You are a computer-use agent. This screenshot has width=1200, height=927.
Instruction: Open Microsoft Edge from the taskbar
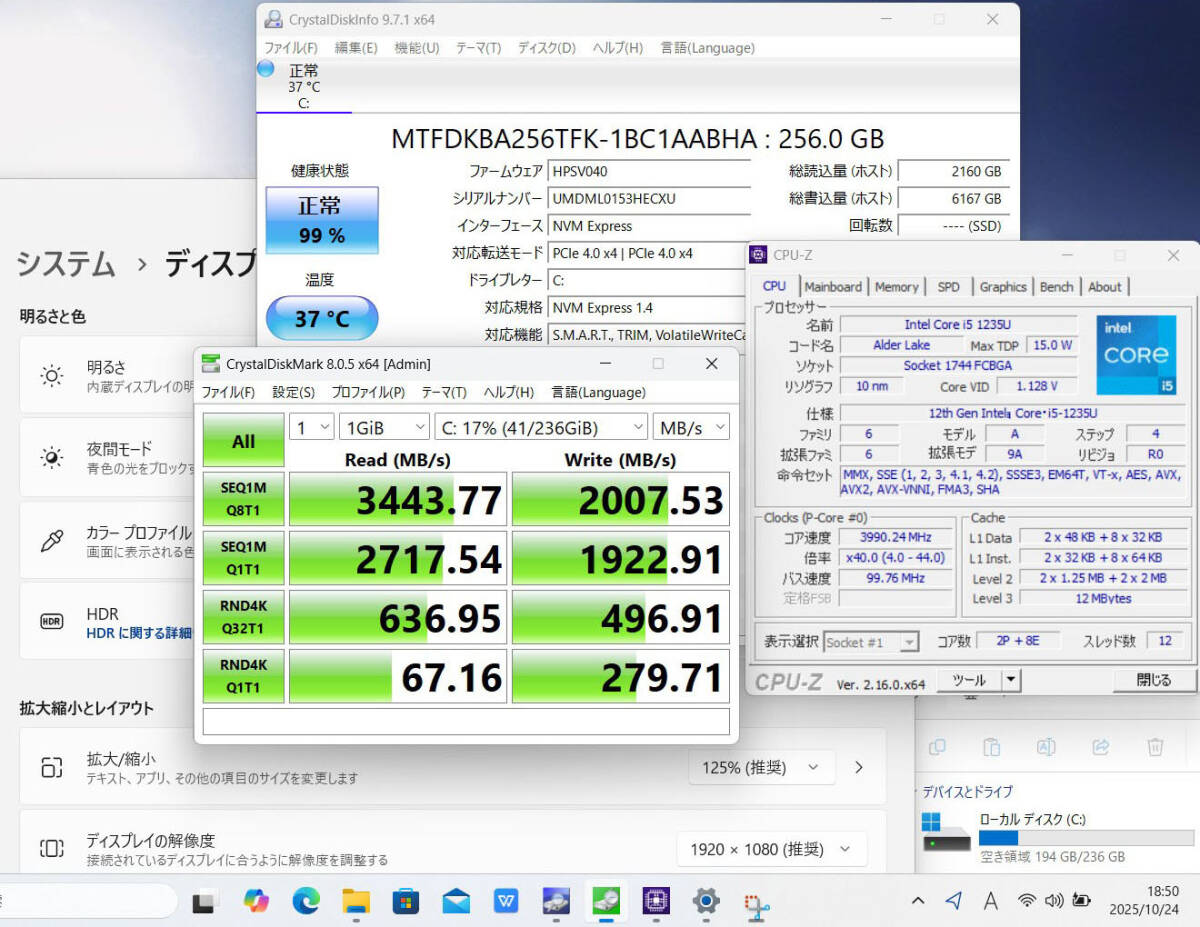coord(306,901)
